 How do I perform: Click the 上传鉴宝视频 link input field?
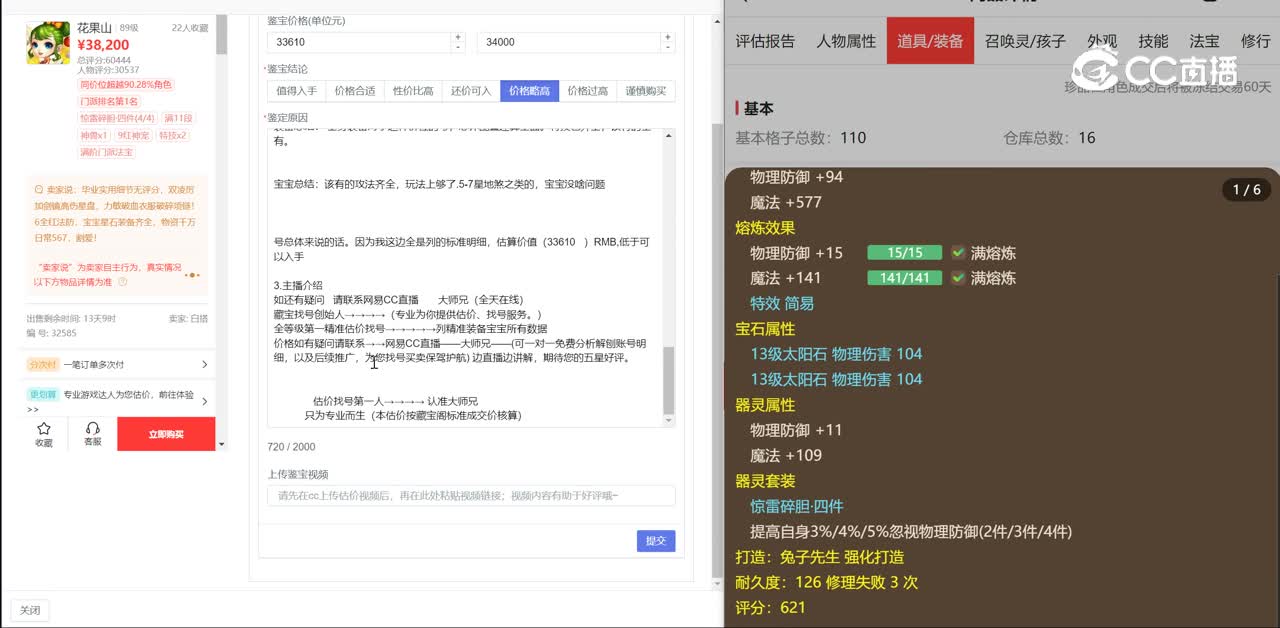[x=471, y=496]
